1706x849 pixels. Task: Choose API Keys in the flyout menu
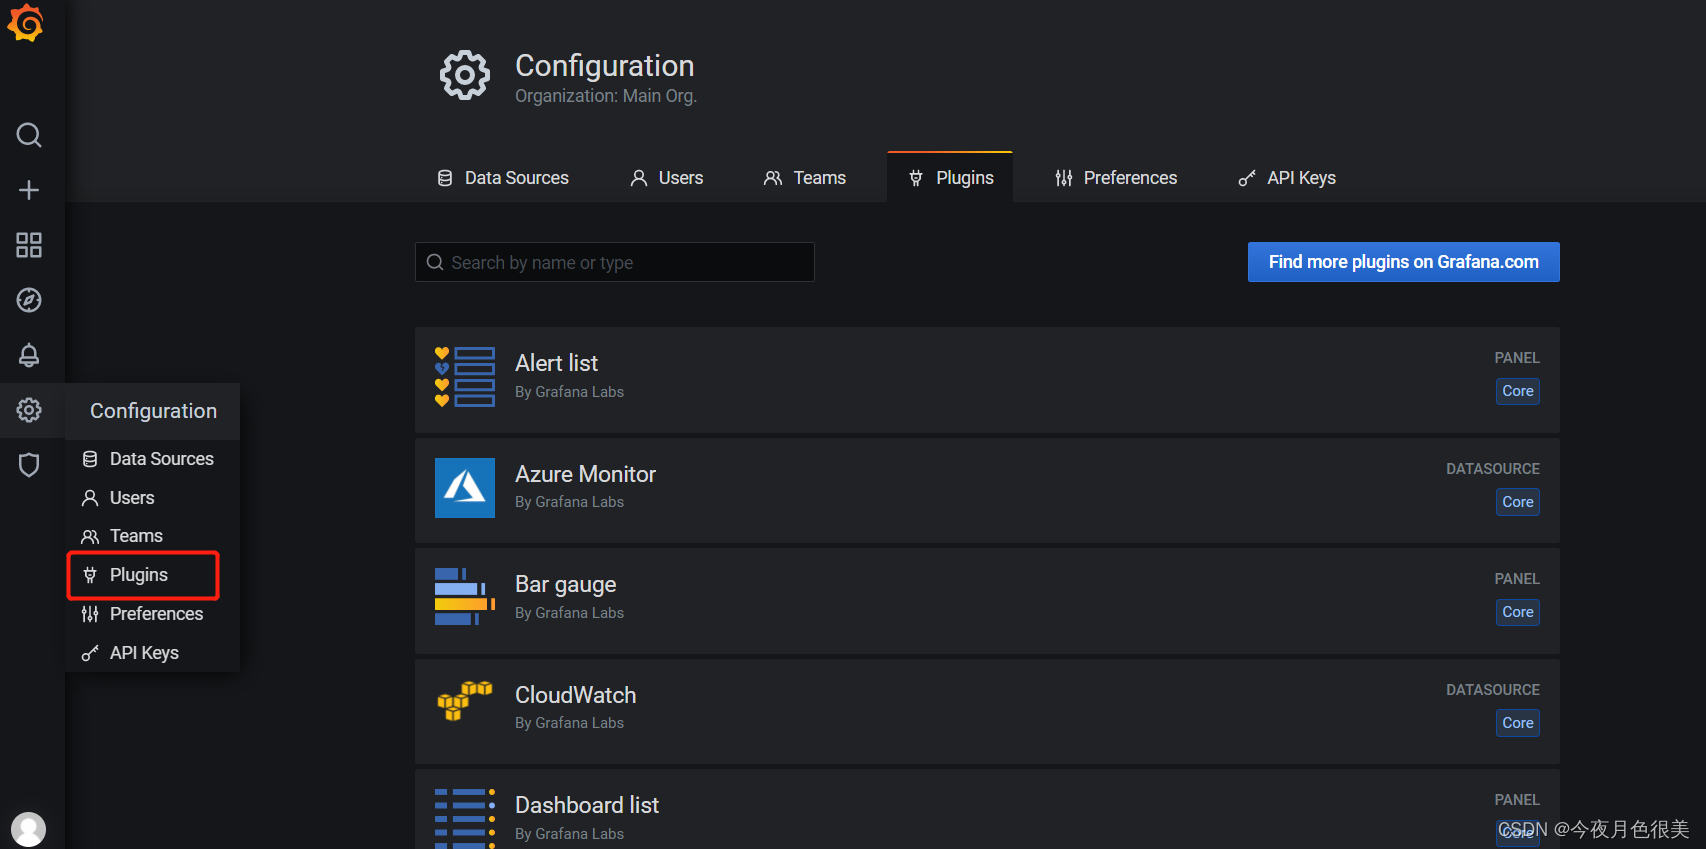tap(131, 653)
